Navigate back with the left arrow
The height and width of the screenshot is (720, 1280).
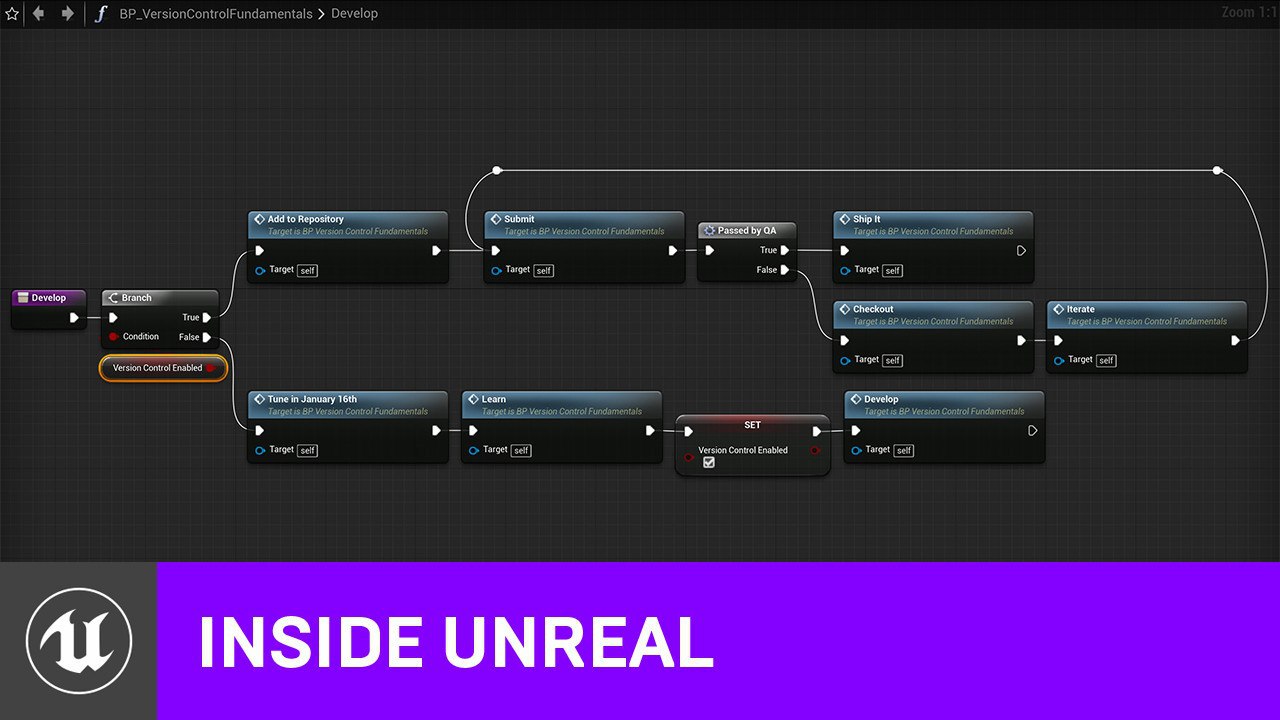tap(39, 14)
